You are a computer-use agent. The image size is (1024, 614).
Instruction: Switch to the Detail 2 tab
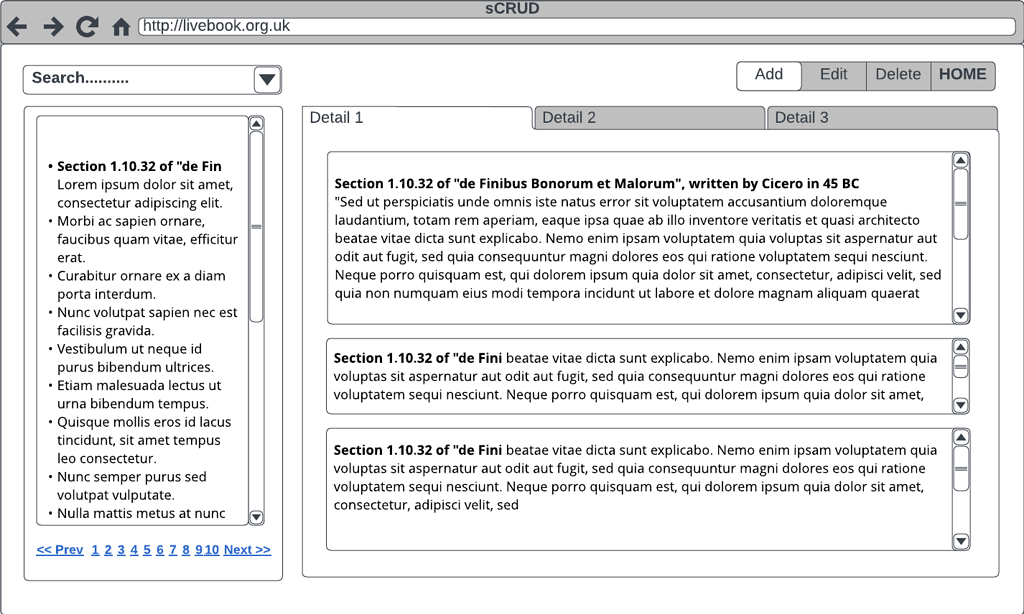coord(648,118)
